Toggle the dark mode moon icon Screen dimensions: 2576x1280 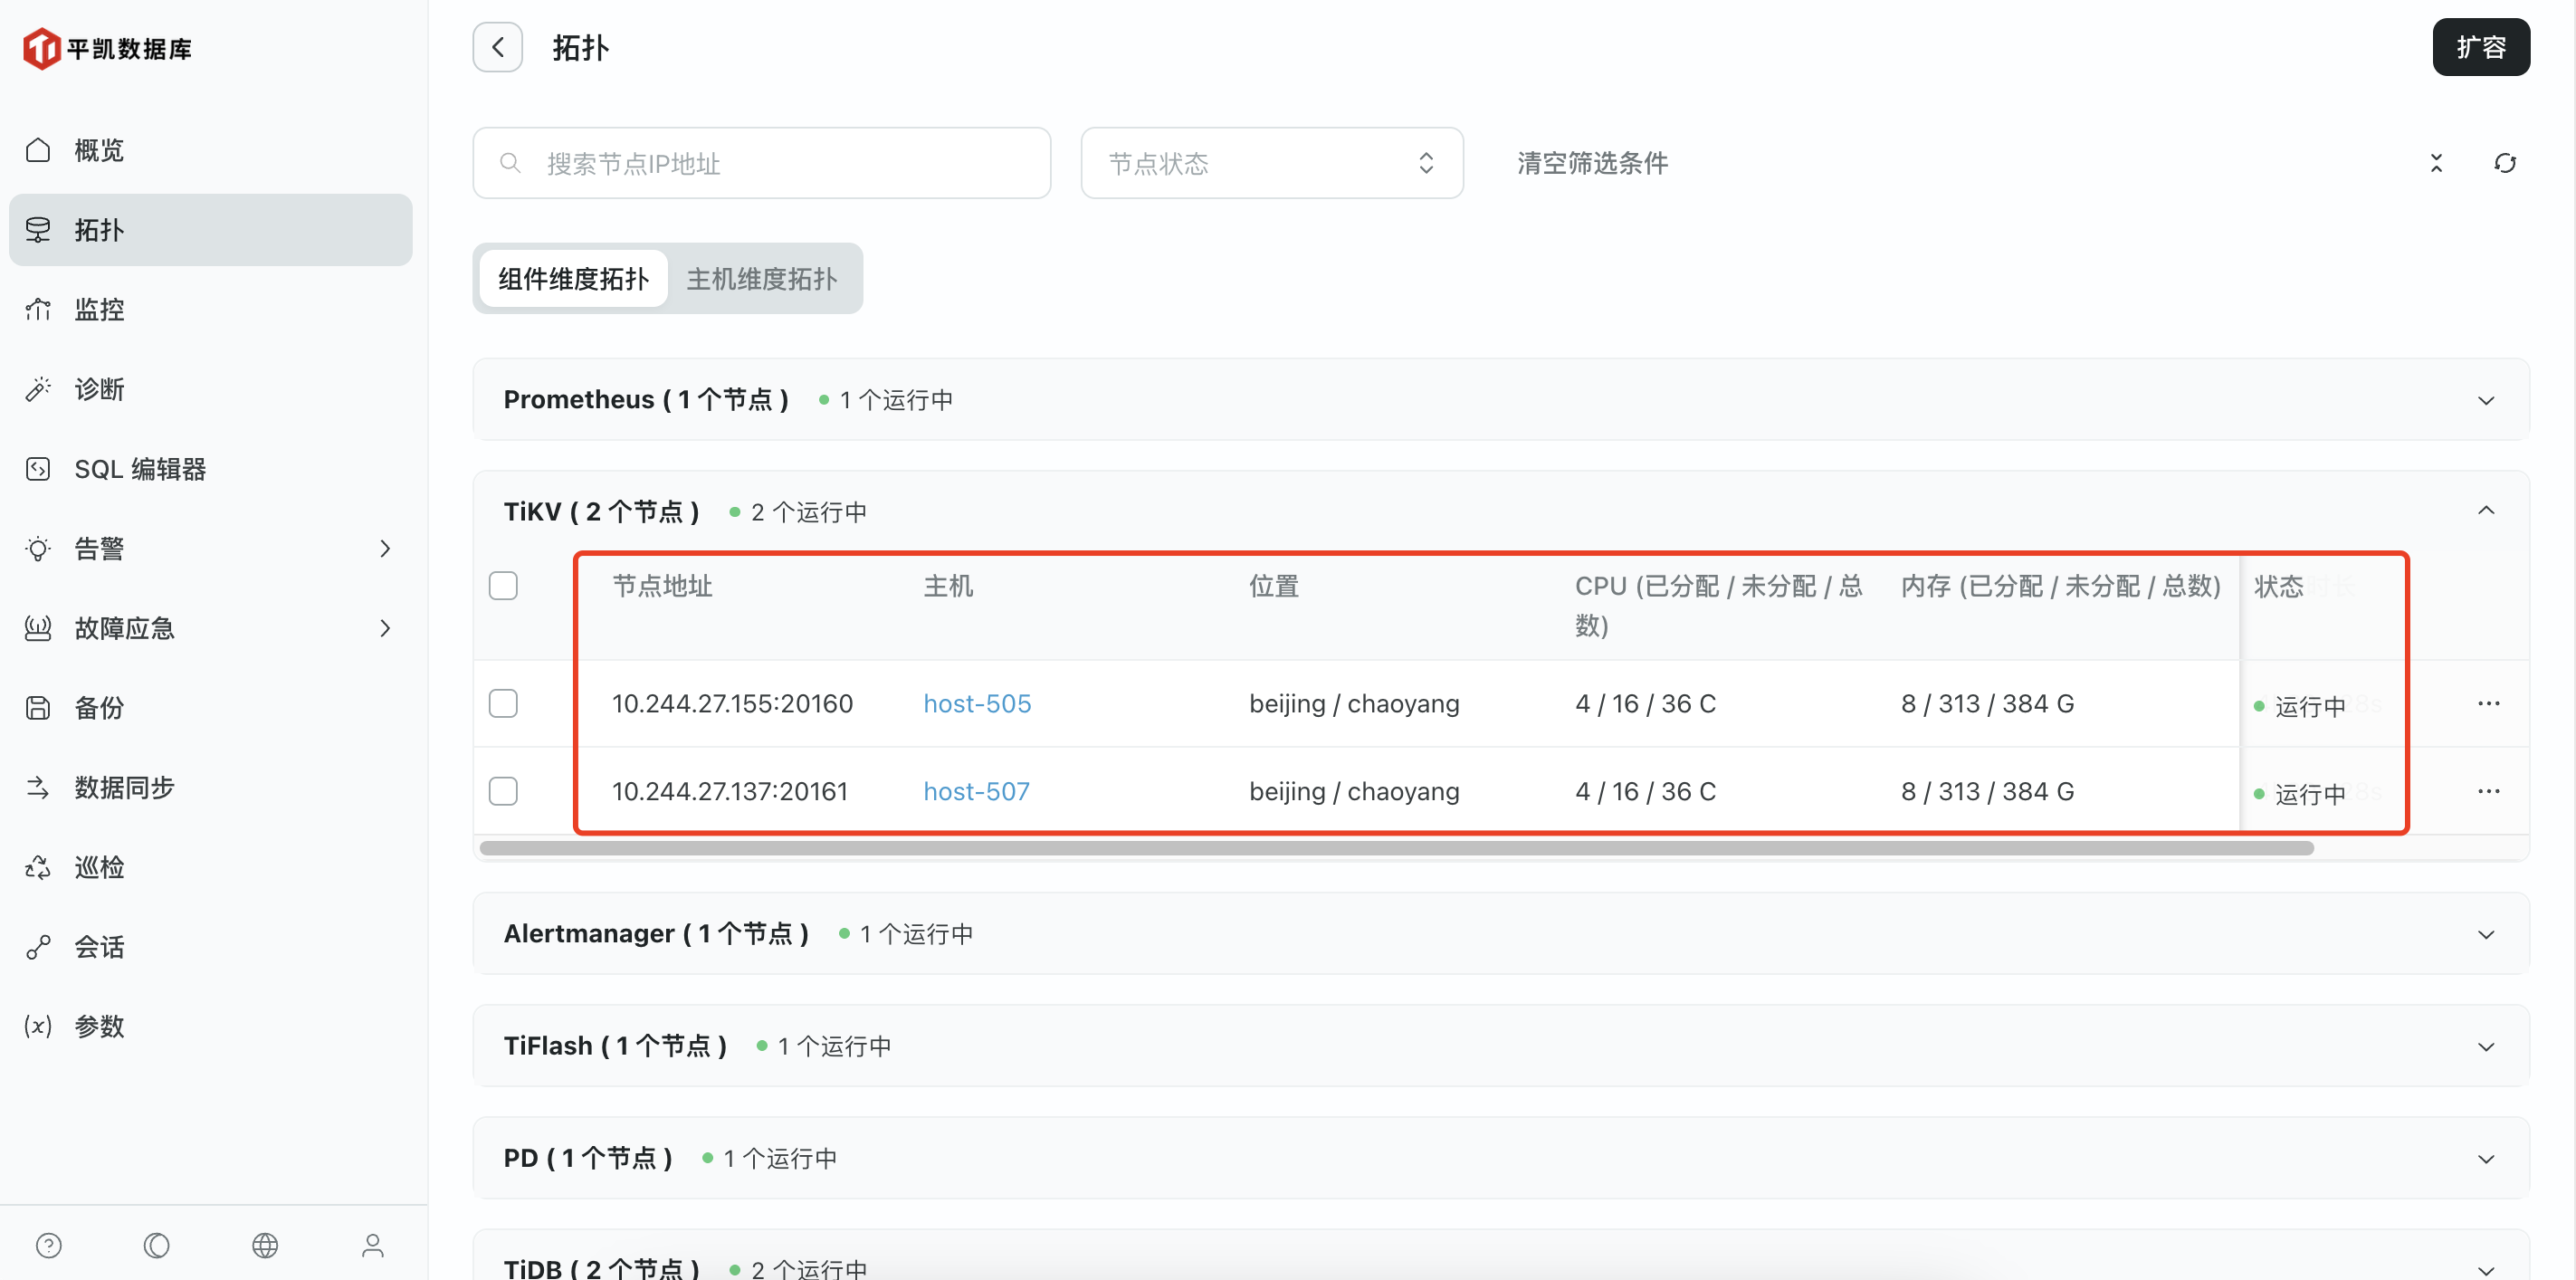(156, 1245)
